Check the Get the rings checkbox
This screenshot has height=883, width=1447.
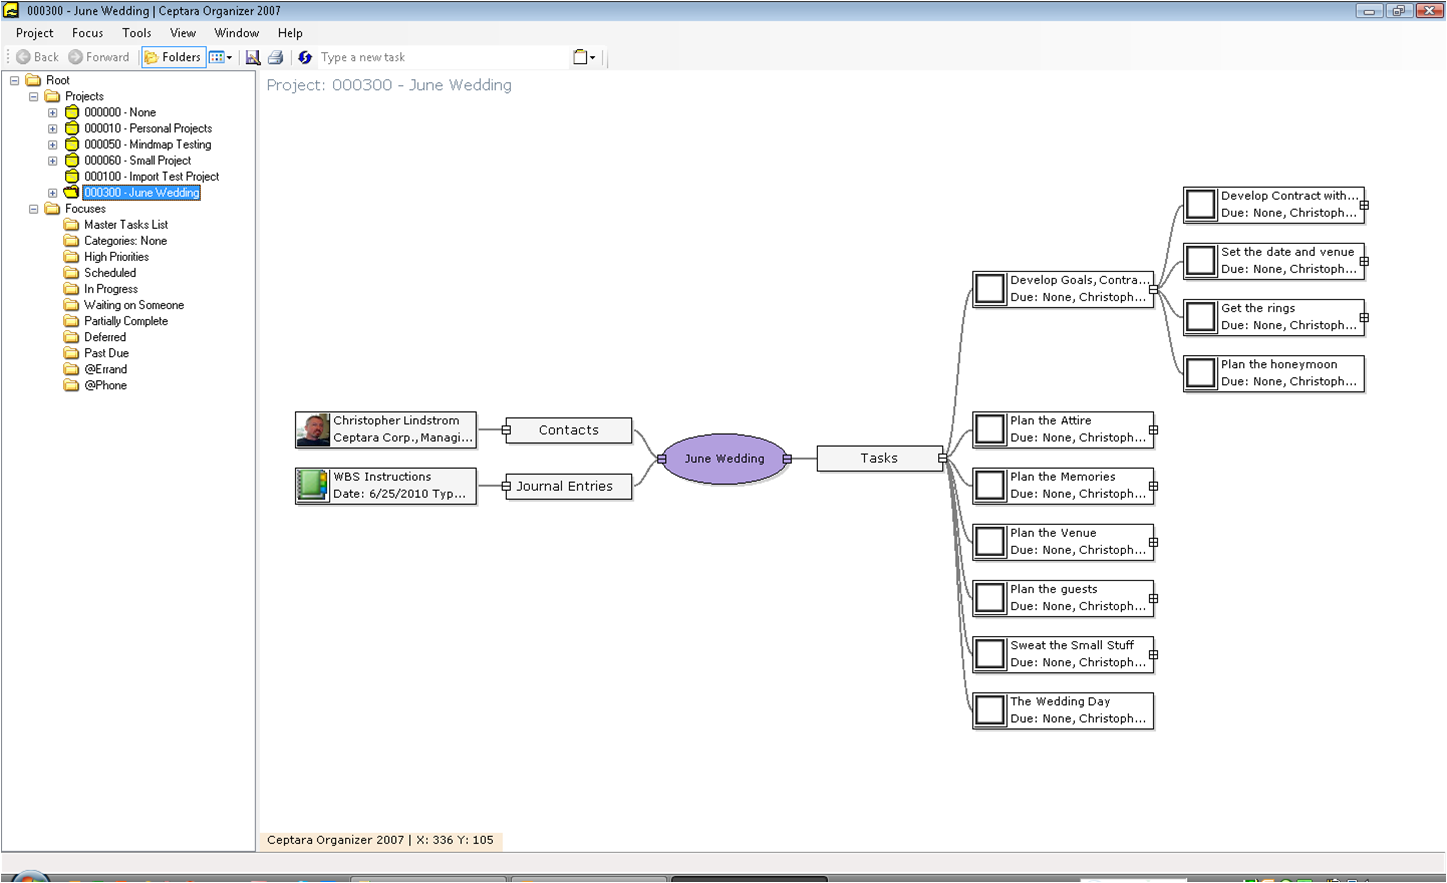click(x=1201, y=317)
